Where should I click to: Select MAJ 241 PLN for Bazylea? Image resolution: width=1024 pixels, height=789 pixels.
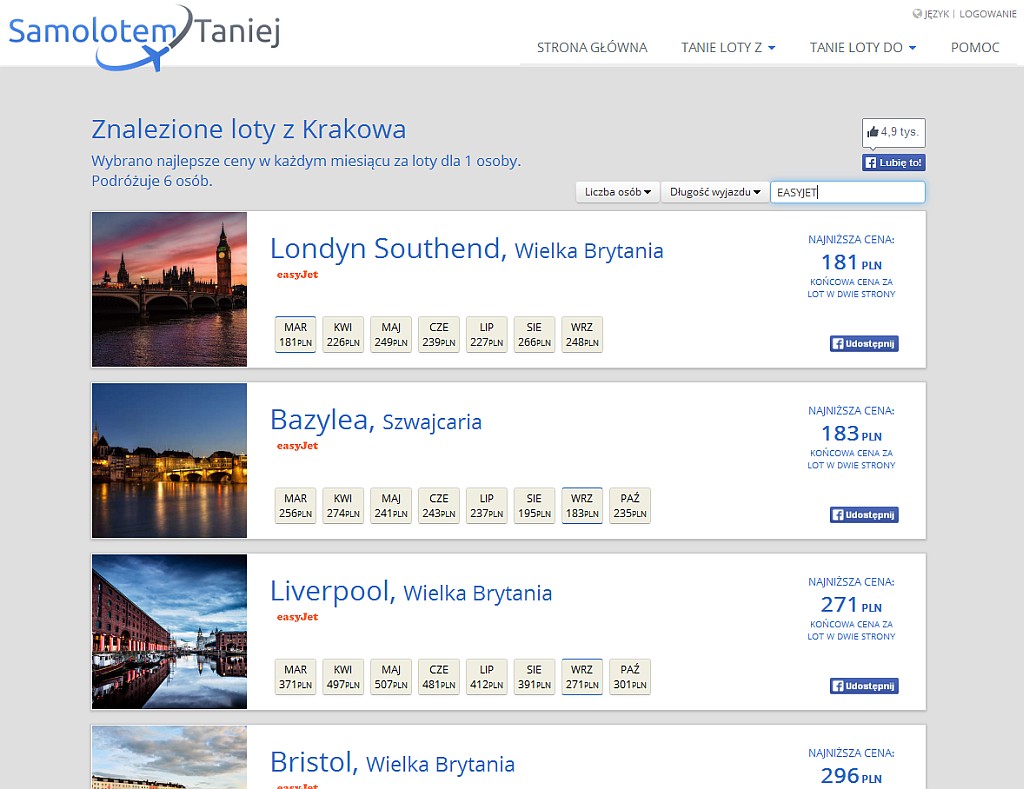pyautogui.click(x=391, y=506)
